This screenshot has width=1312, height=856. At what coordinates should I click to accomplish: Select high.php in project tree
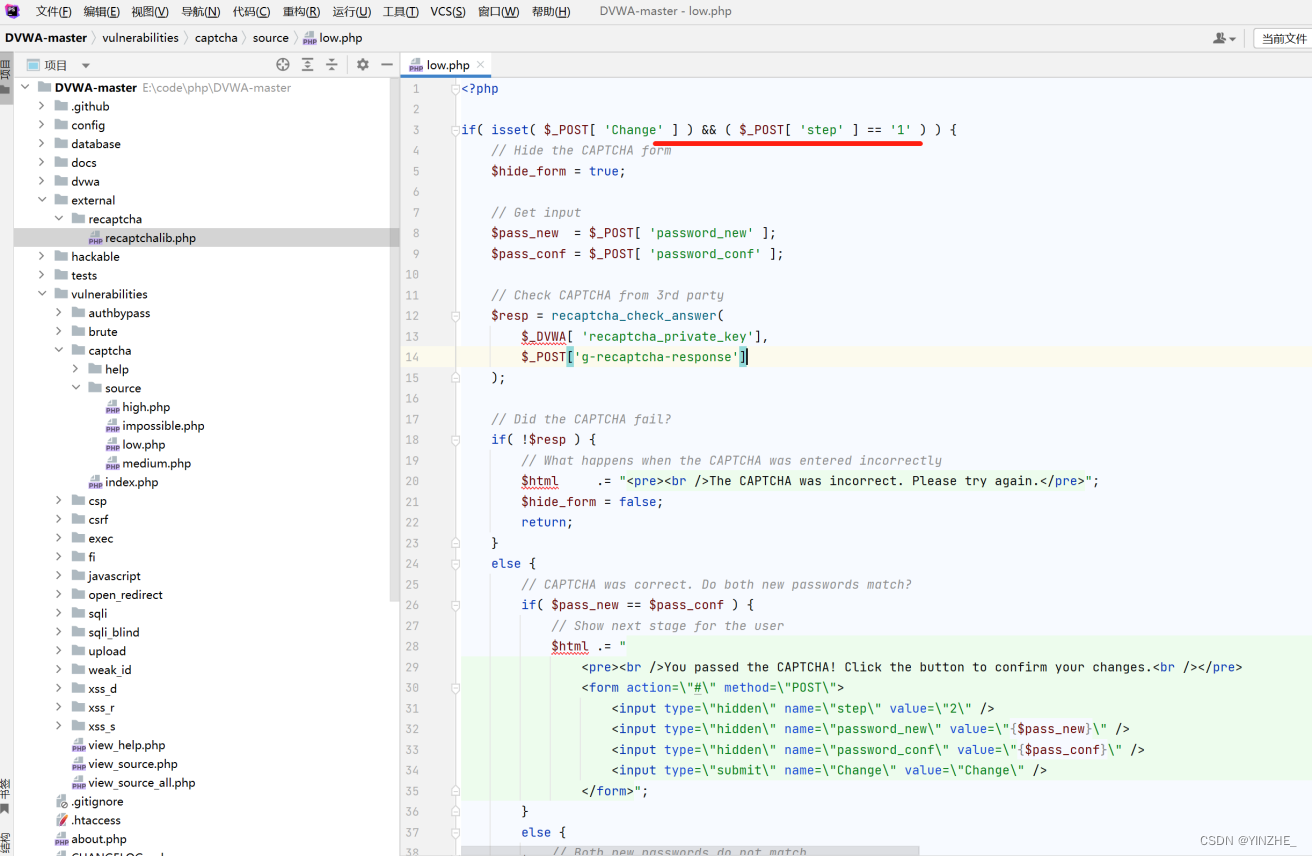click(x=146, y=407)
